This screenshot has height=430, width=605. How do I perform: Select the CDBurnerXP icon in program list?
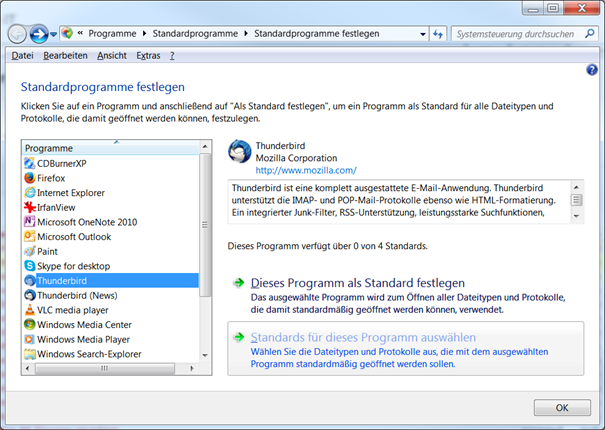29,163
